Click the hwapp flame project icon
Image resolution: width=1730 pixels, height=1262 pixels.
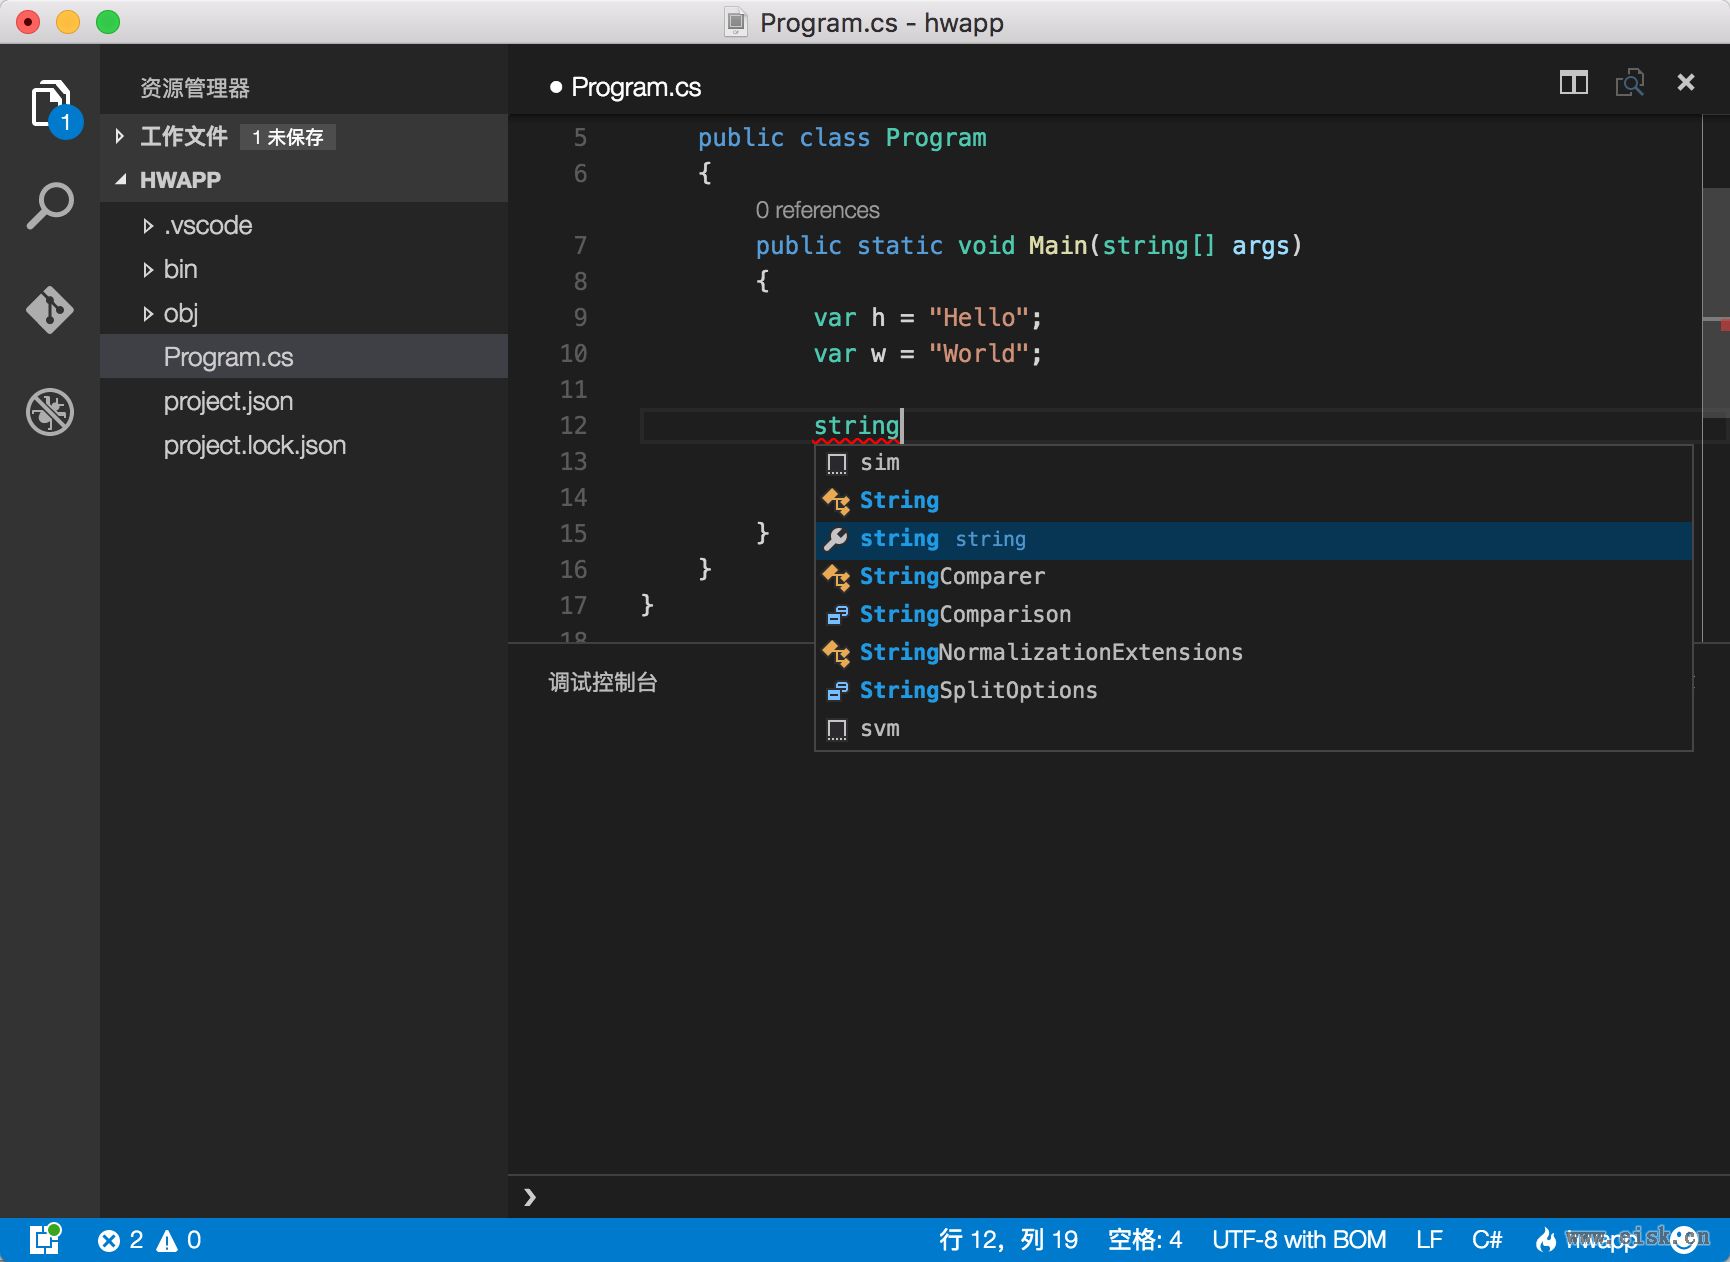pos(1546,1240)
